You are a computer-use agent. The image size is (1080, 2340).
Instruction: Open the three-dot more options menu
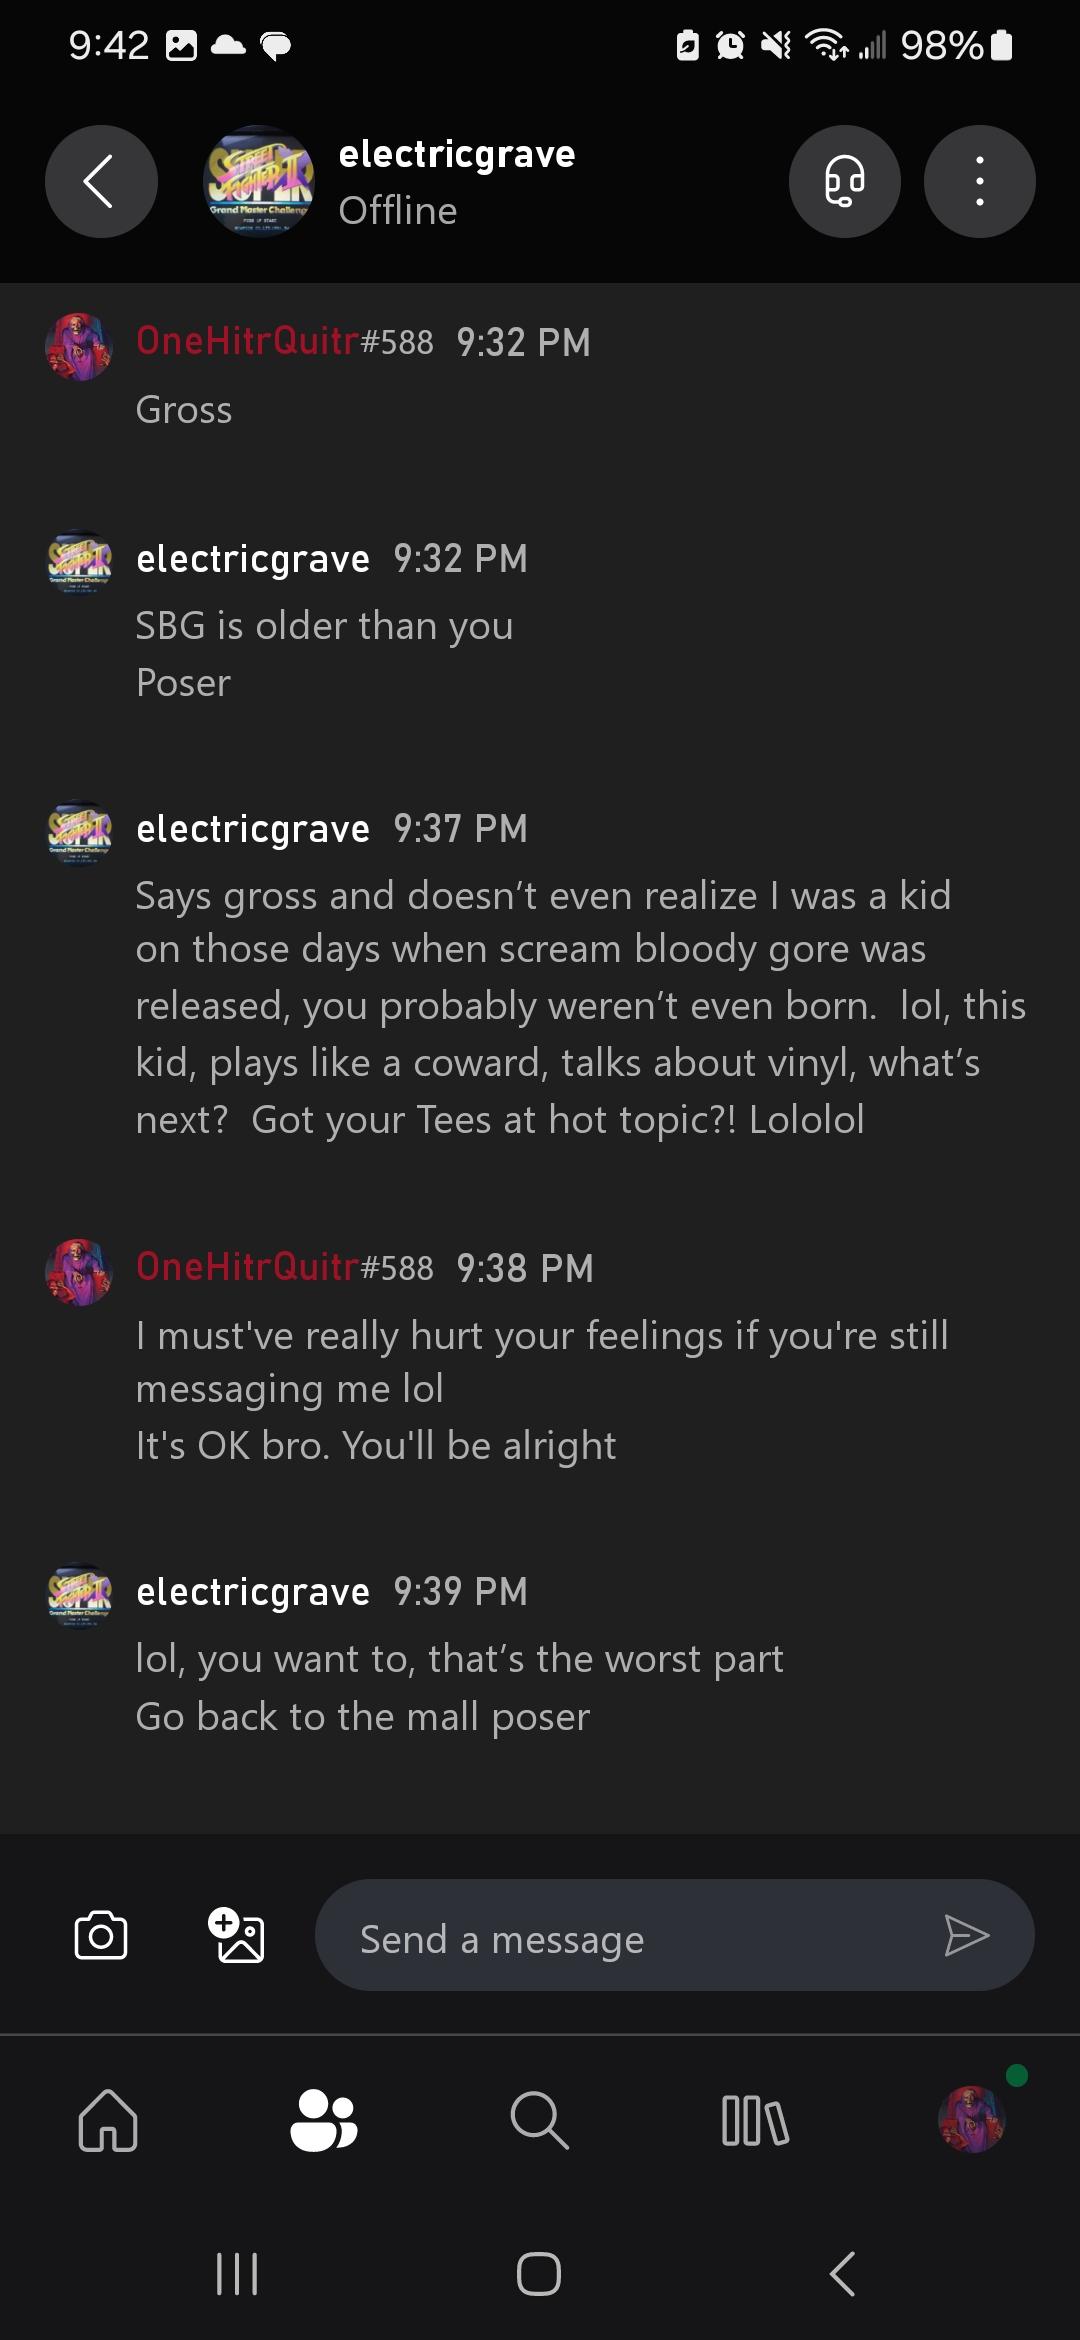[979, 182]
